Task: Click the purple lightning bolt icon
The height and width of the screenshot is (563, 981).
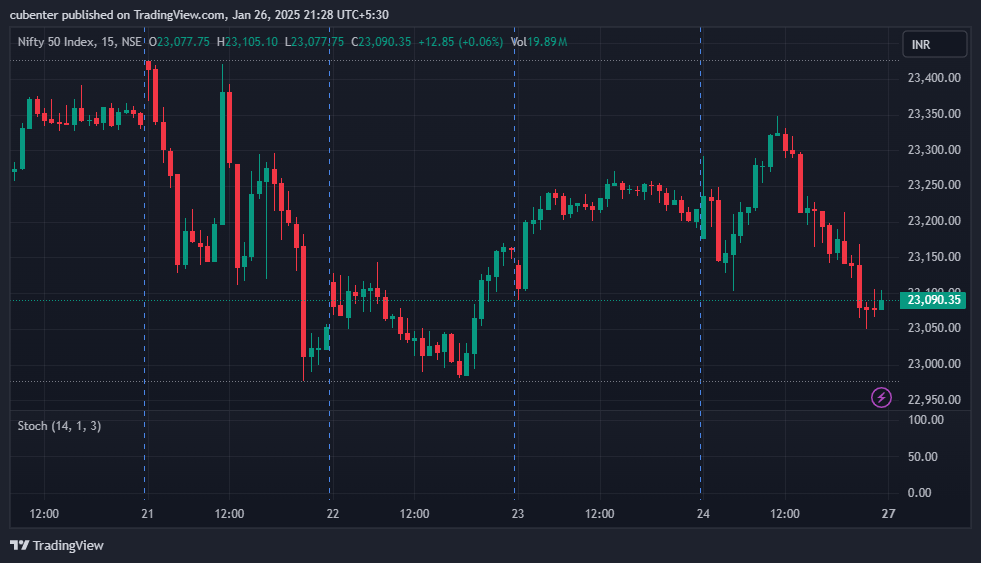Action: (881, 398)
